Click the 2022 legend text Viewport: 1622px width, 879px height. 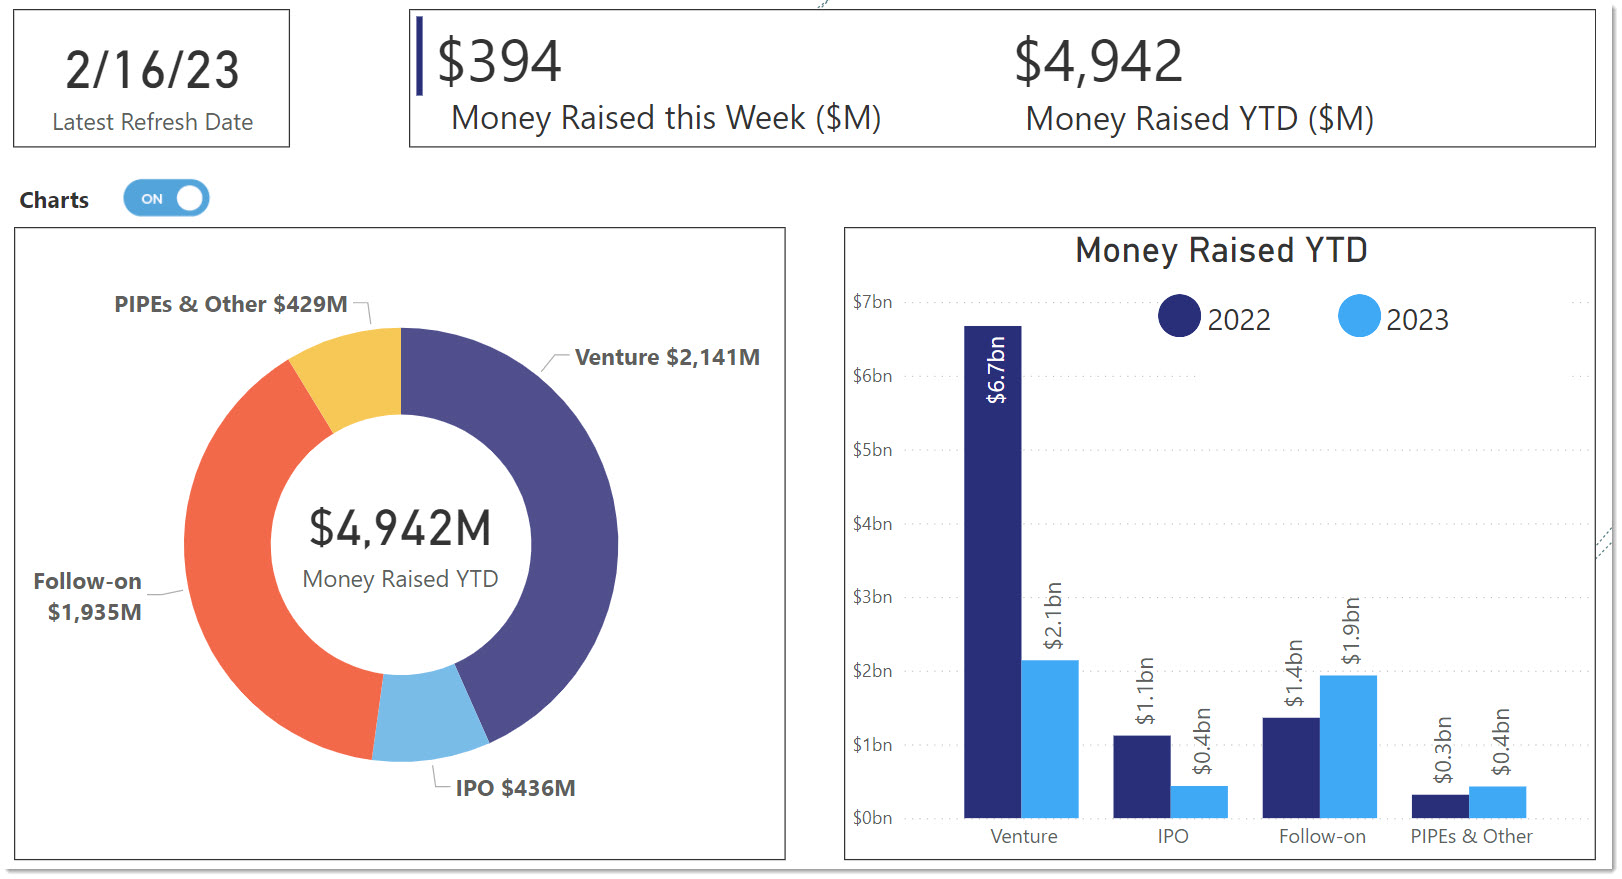pos(1239,320)
